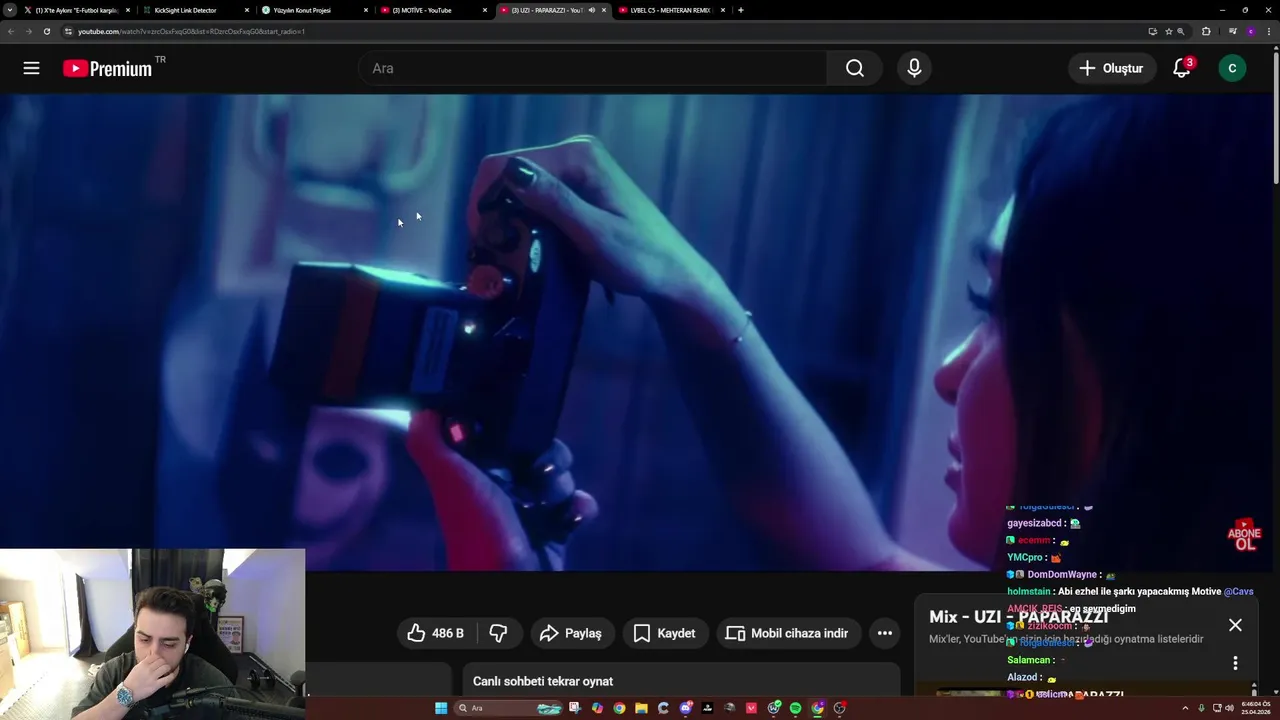The height and width of the screenshot is (720, 1280).
Task: Open Valorant icon on taskbar
Action: [x=751, y=708]
